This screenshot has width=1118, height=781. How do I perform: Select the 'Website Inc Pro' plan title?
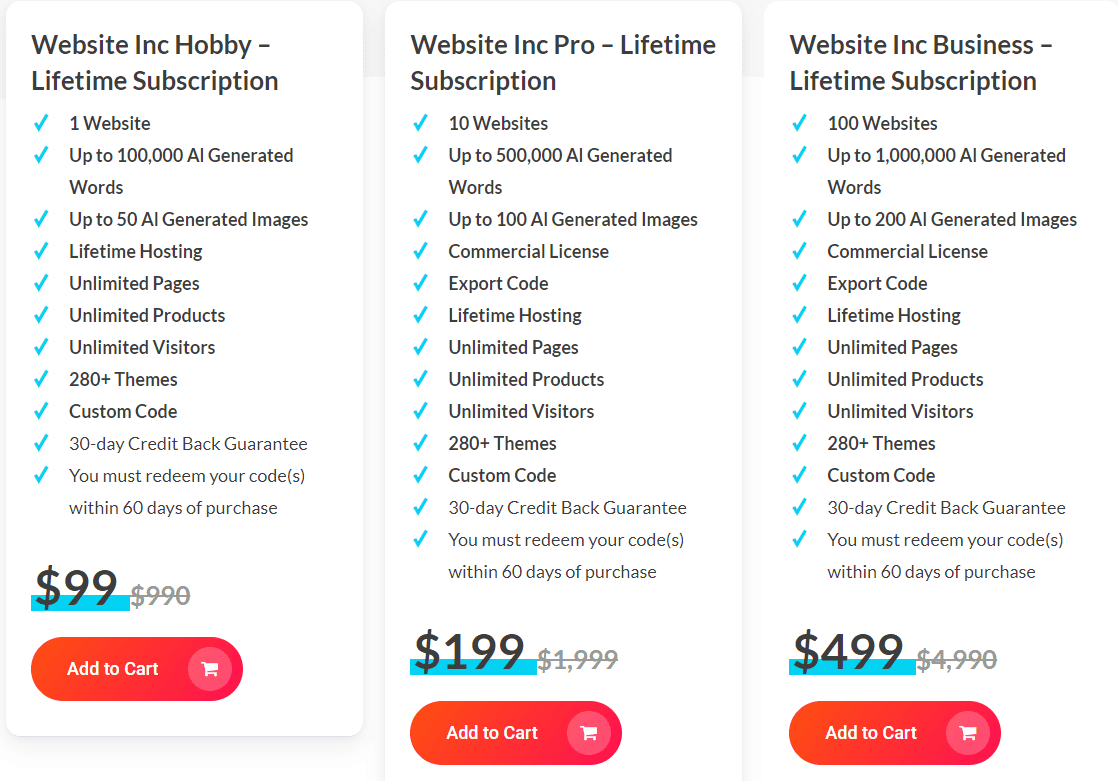(x=562, y=62)
